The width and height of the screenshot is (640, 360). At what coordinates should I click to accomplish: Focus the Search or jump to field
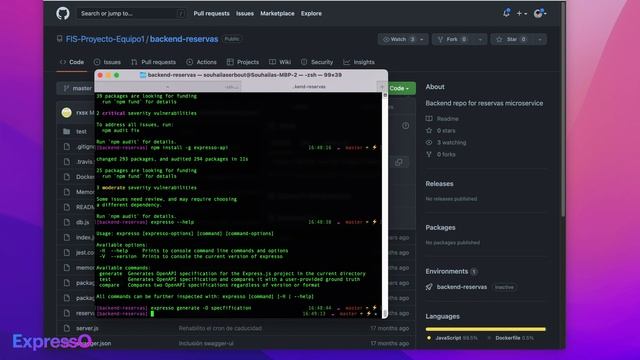coord(131,13)
